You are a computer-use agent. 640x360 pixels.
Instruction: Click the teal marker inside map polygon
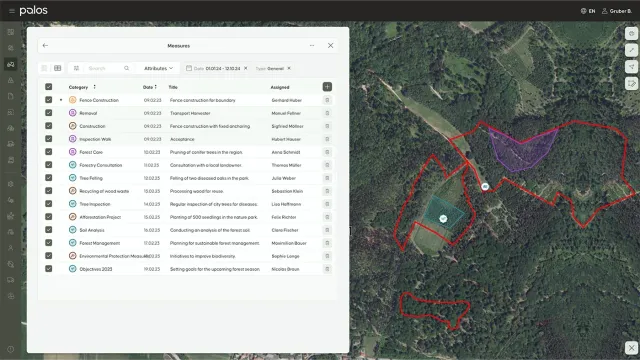[443, 219]
